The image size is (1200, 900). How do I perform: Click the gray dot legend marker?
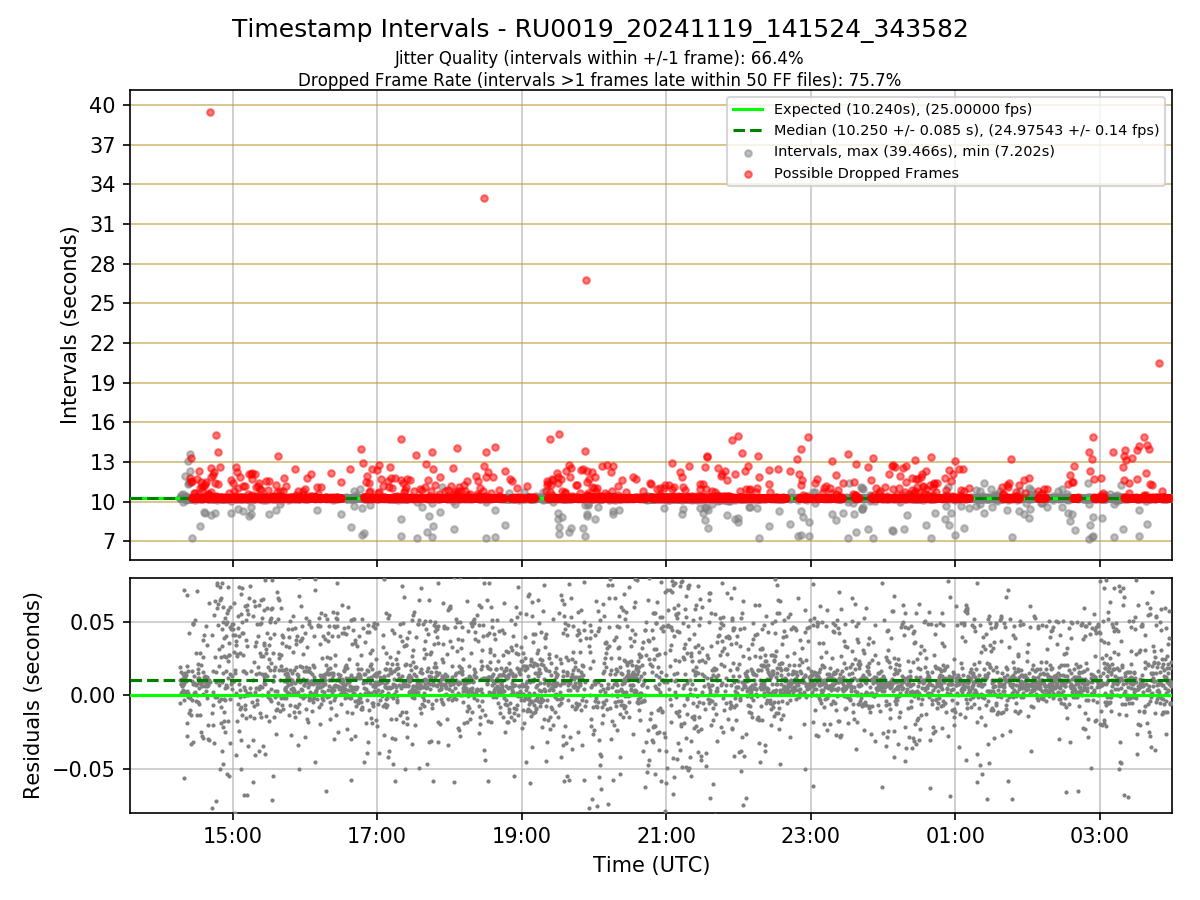(749, 152)
